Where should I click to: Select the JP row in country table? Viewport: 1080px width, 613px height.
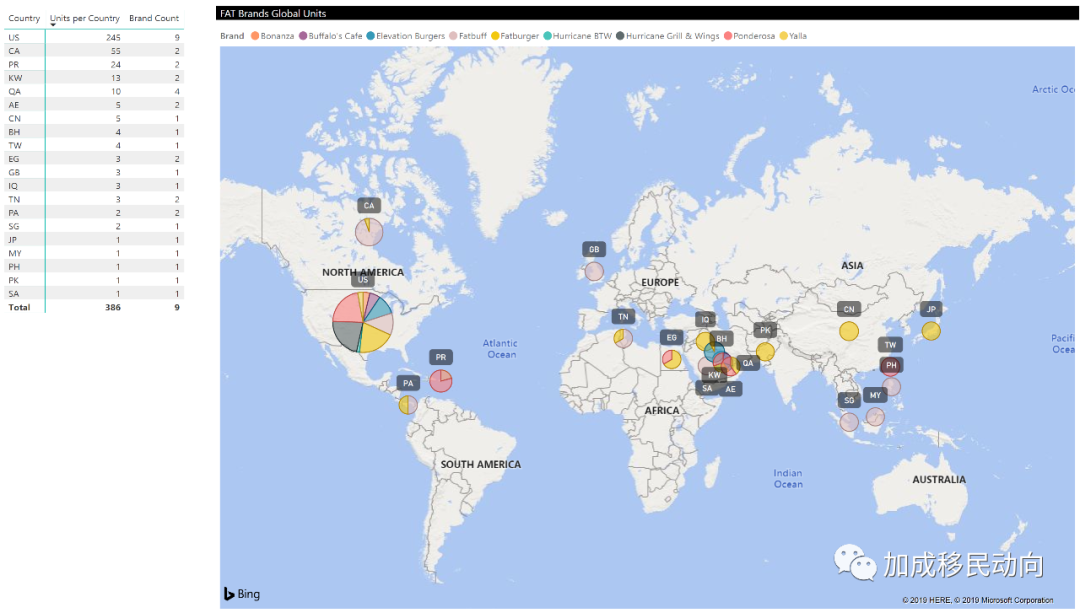(x=94, y=240)
